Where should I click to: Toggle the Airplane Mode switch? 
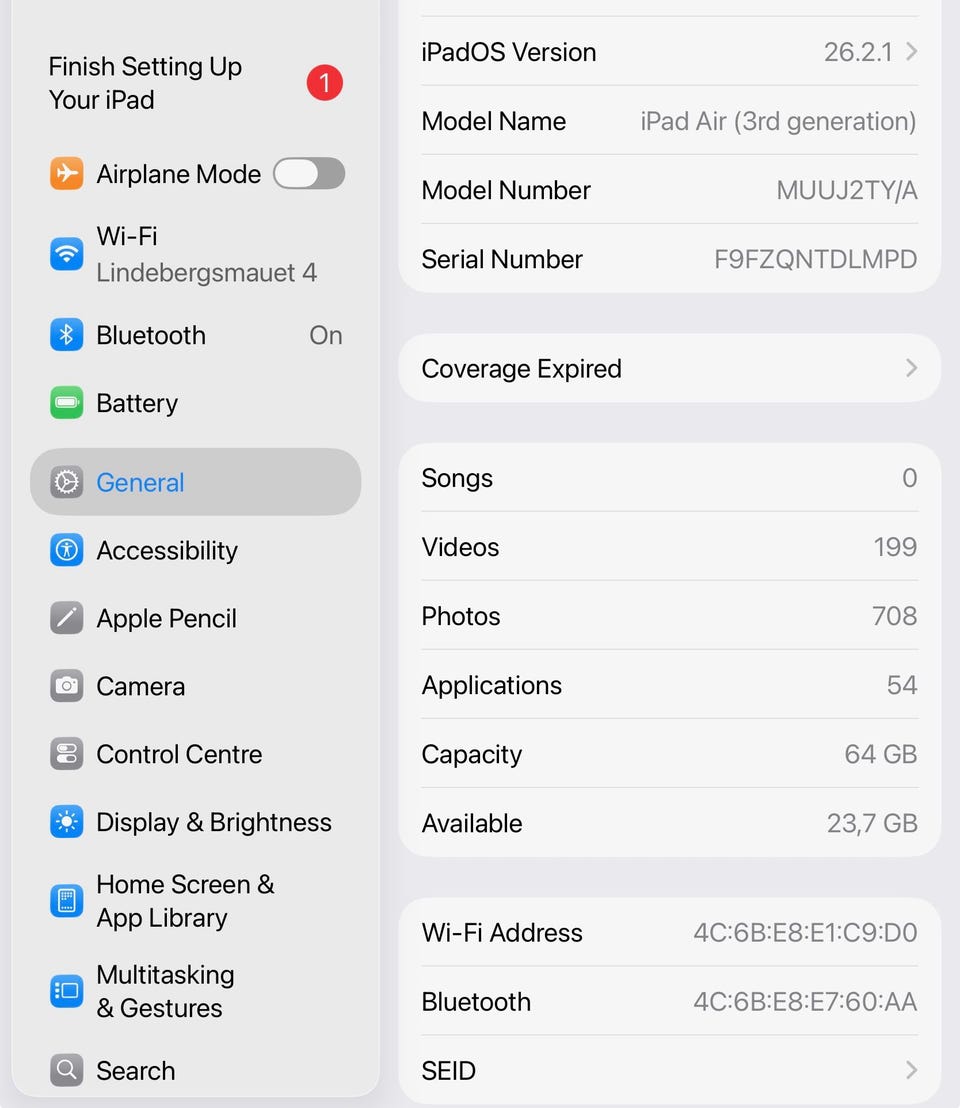click(x=309, y=174)
